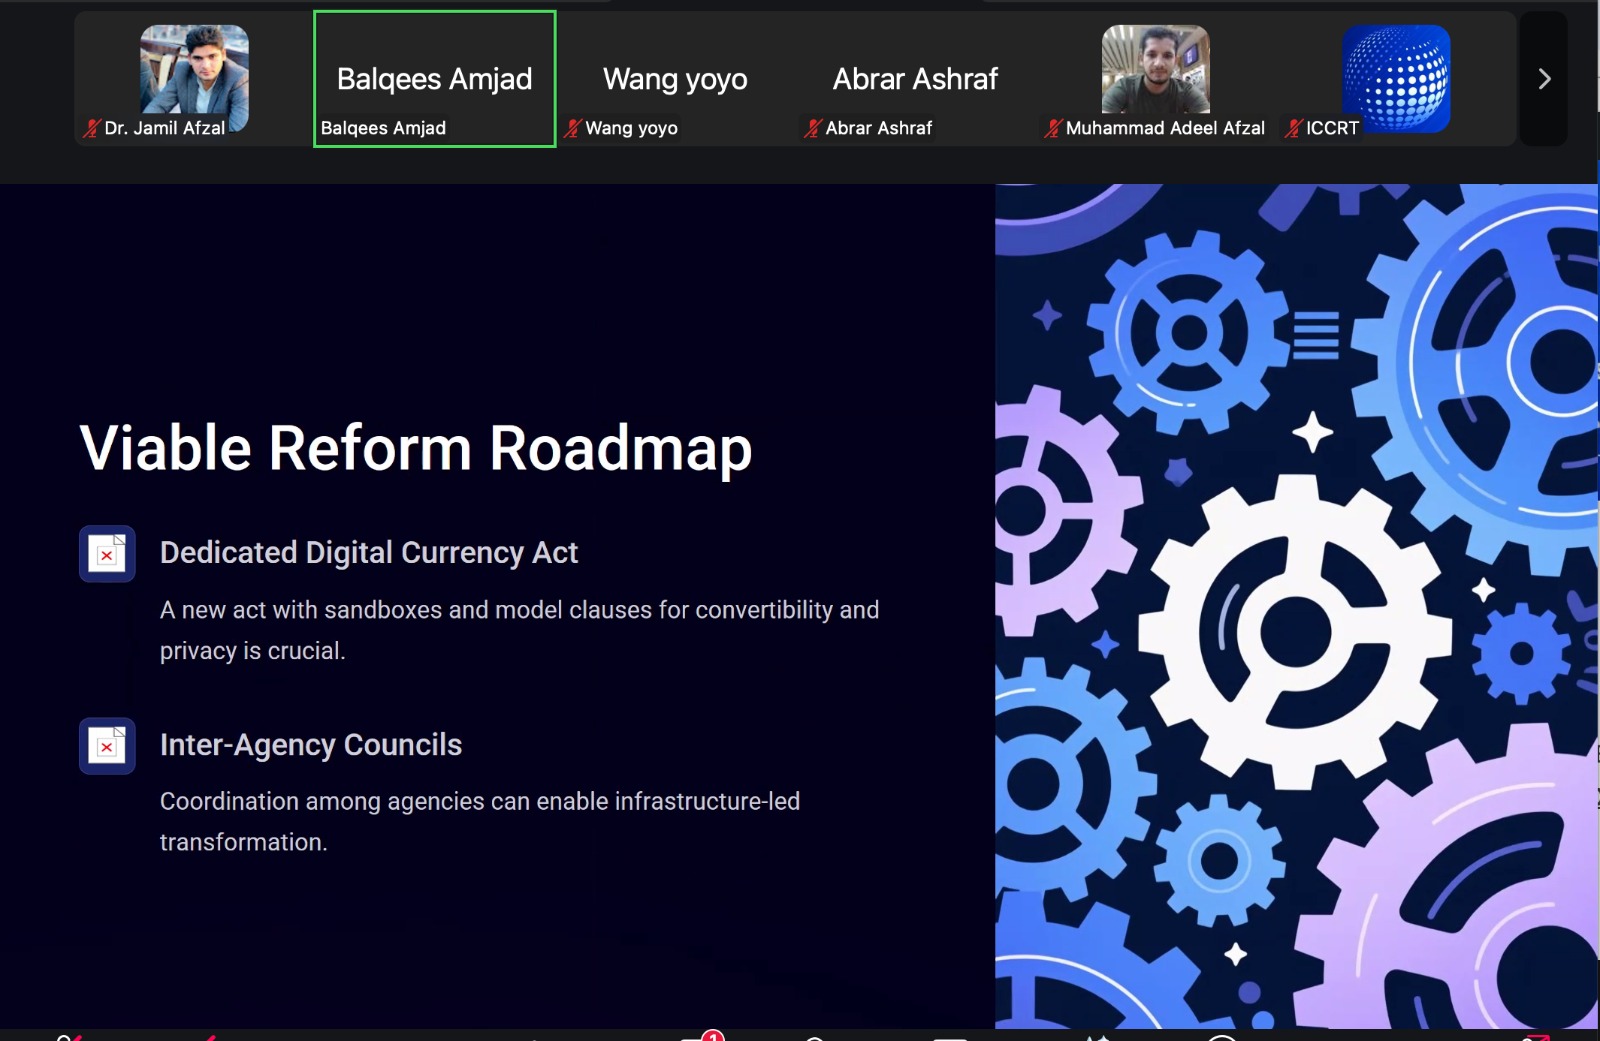
Task: Click the Inter-Agency Councils heading
Action: (311, 745)
